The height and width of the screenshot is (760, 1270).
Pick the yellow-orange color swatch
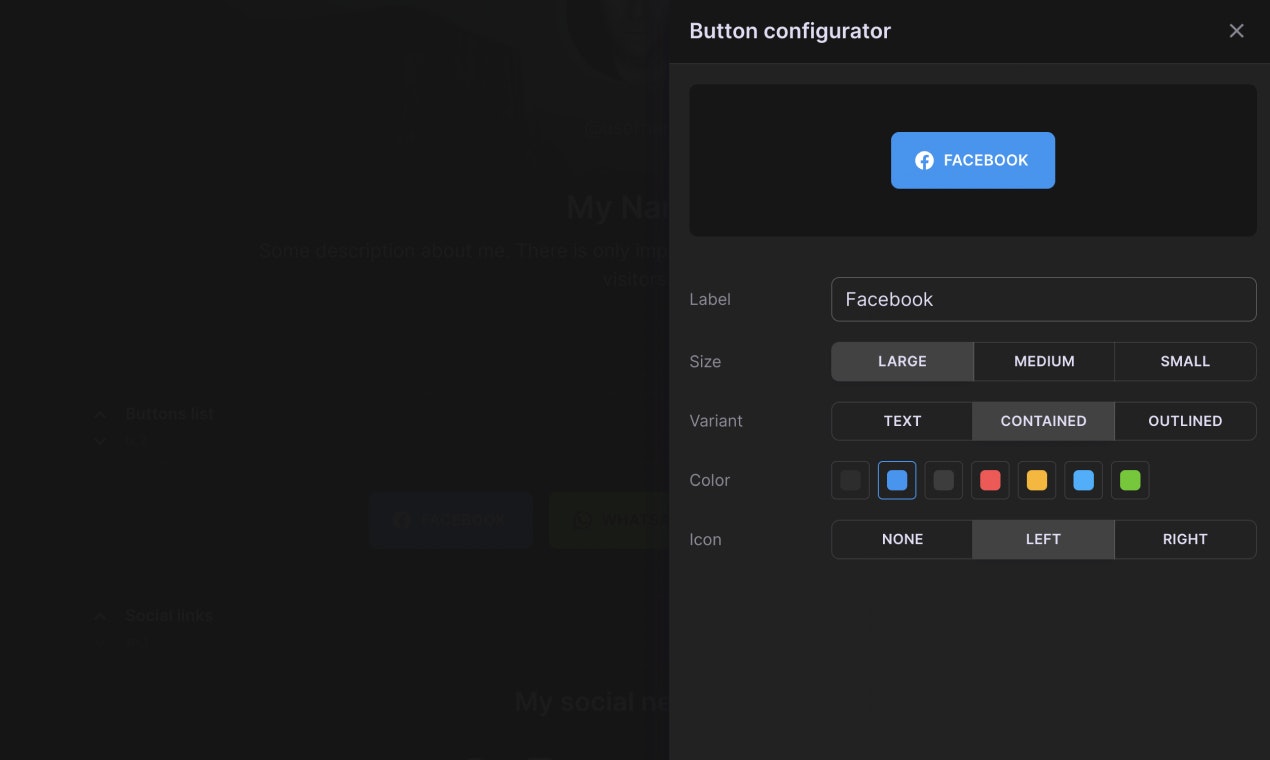(x=1037, y=480)
